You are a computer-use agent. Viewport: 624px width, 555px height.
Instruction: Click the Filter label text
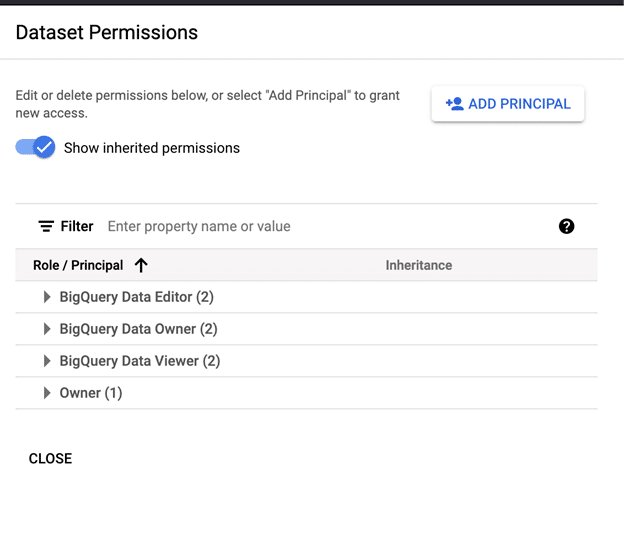pos(77,227)
